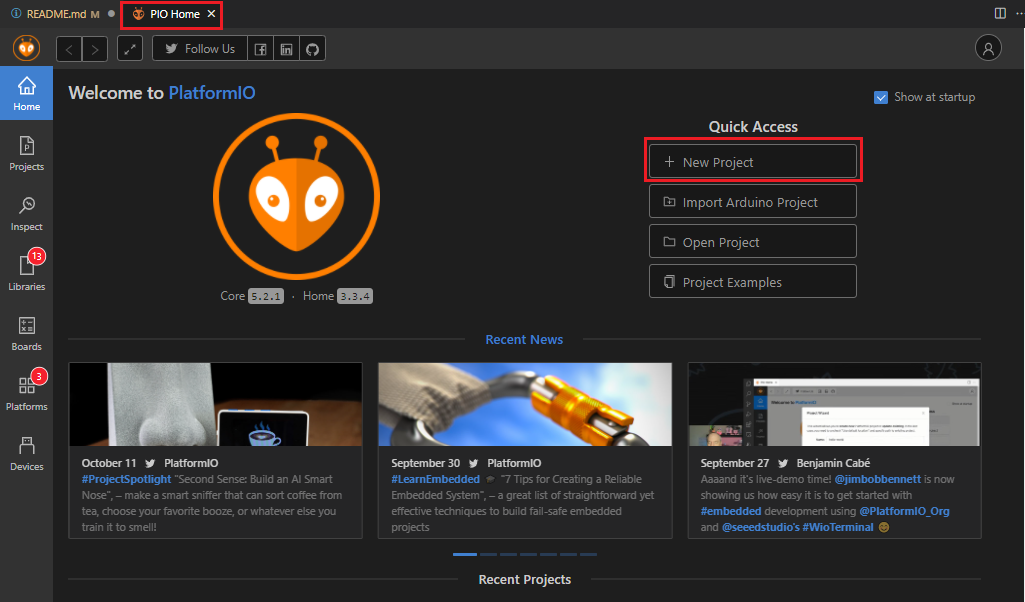Open the GitHub icon link

click(x=312, y=49)
